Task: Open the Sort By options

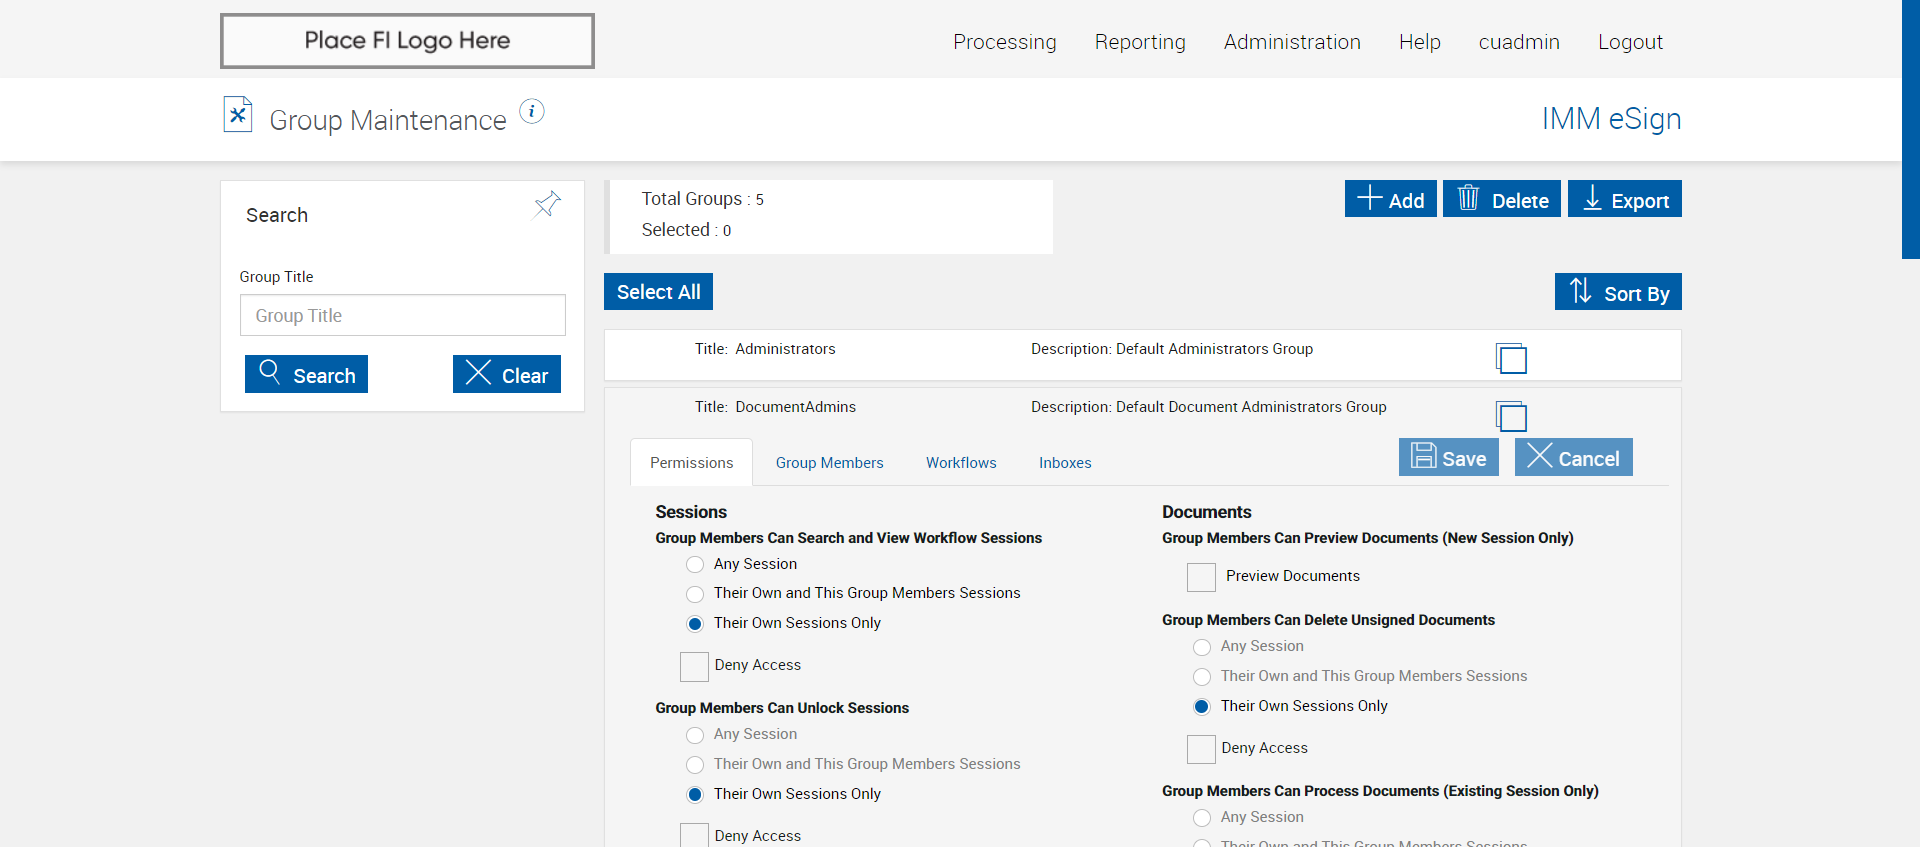Action: point(1617,292)
